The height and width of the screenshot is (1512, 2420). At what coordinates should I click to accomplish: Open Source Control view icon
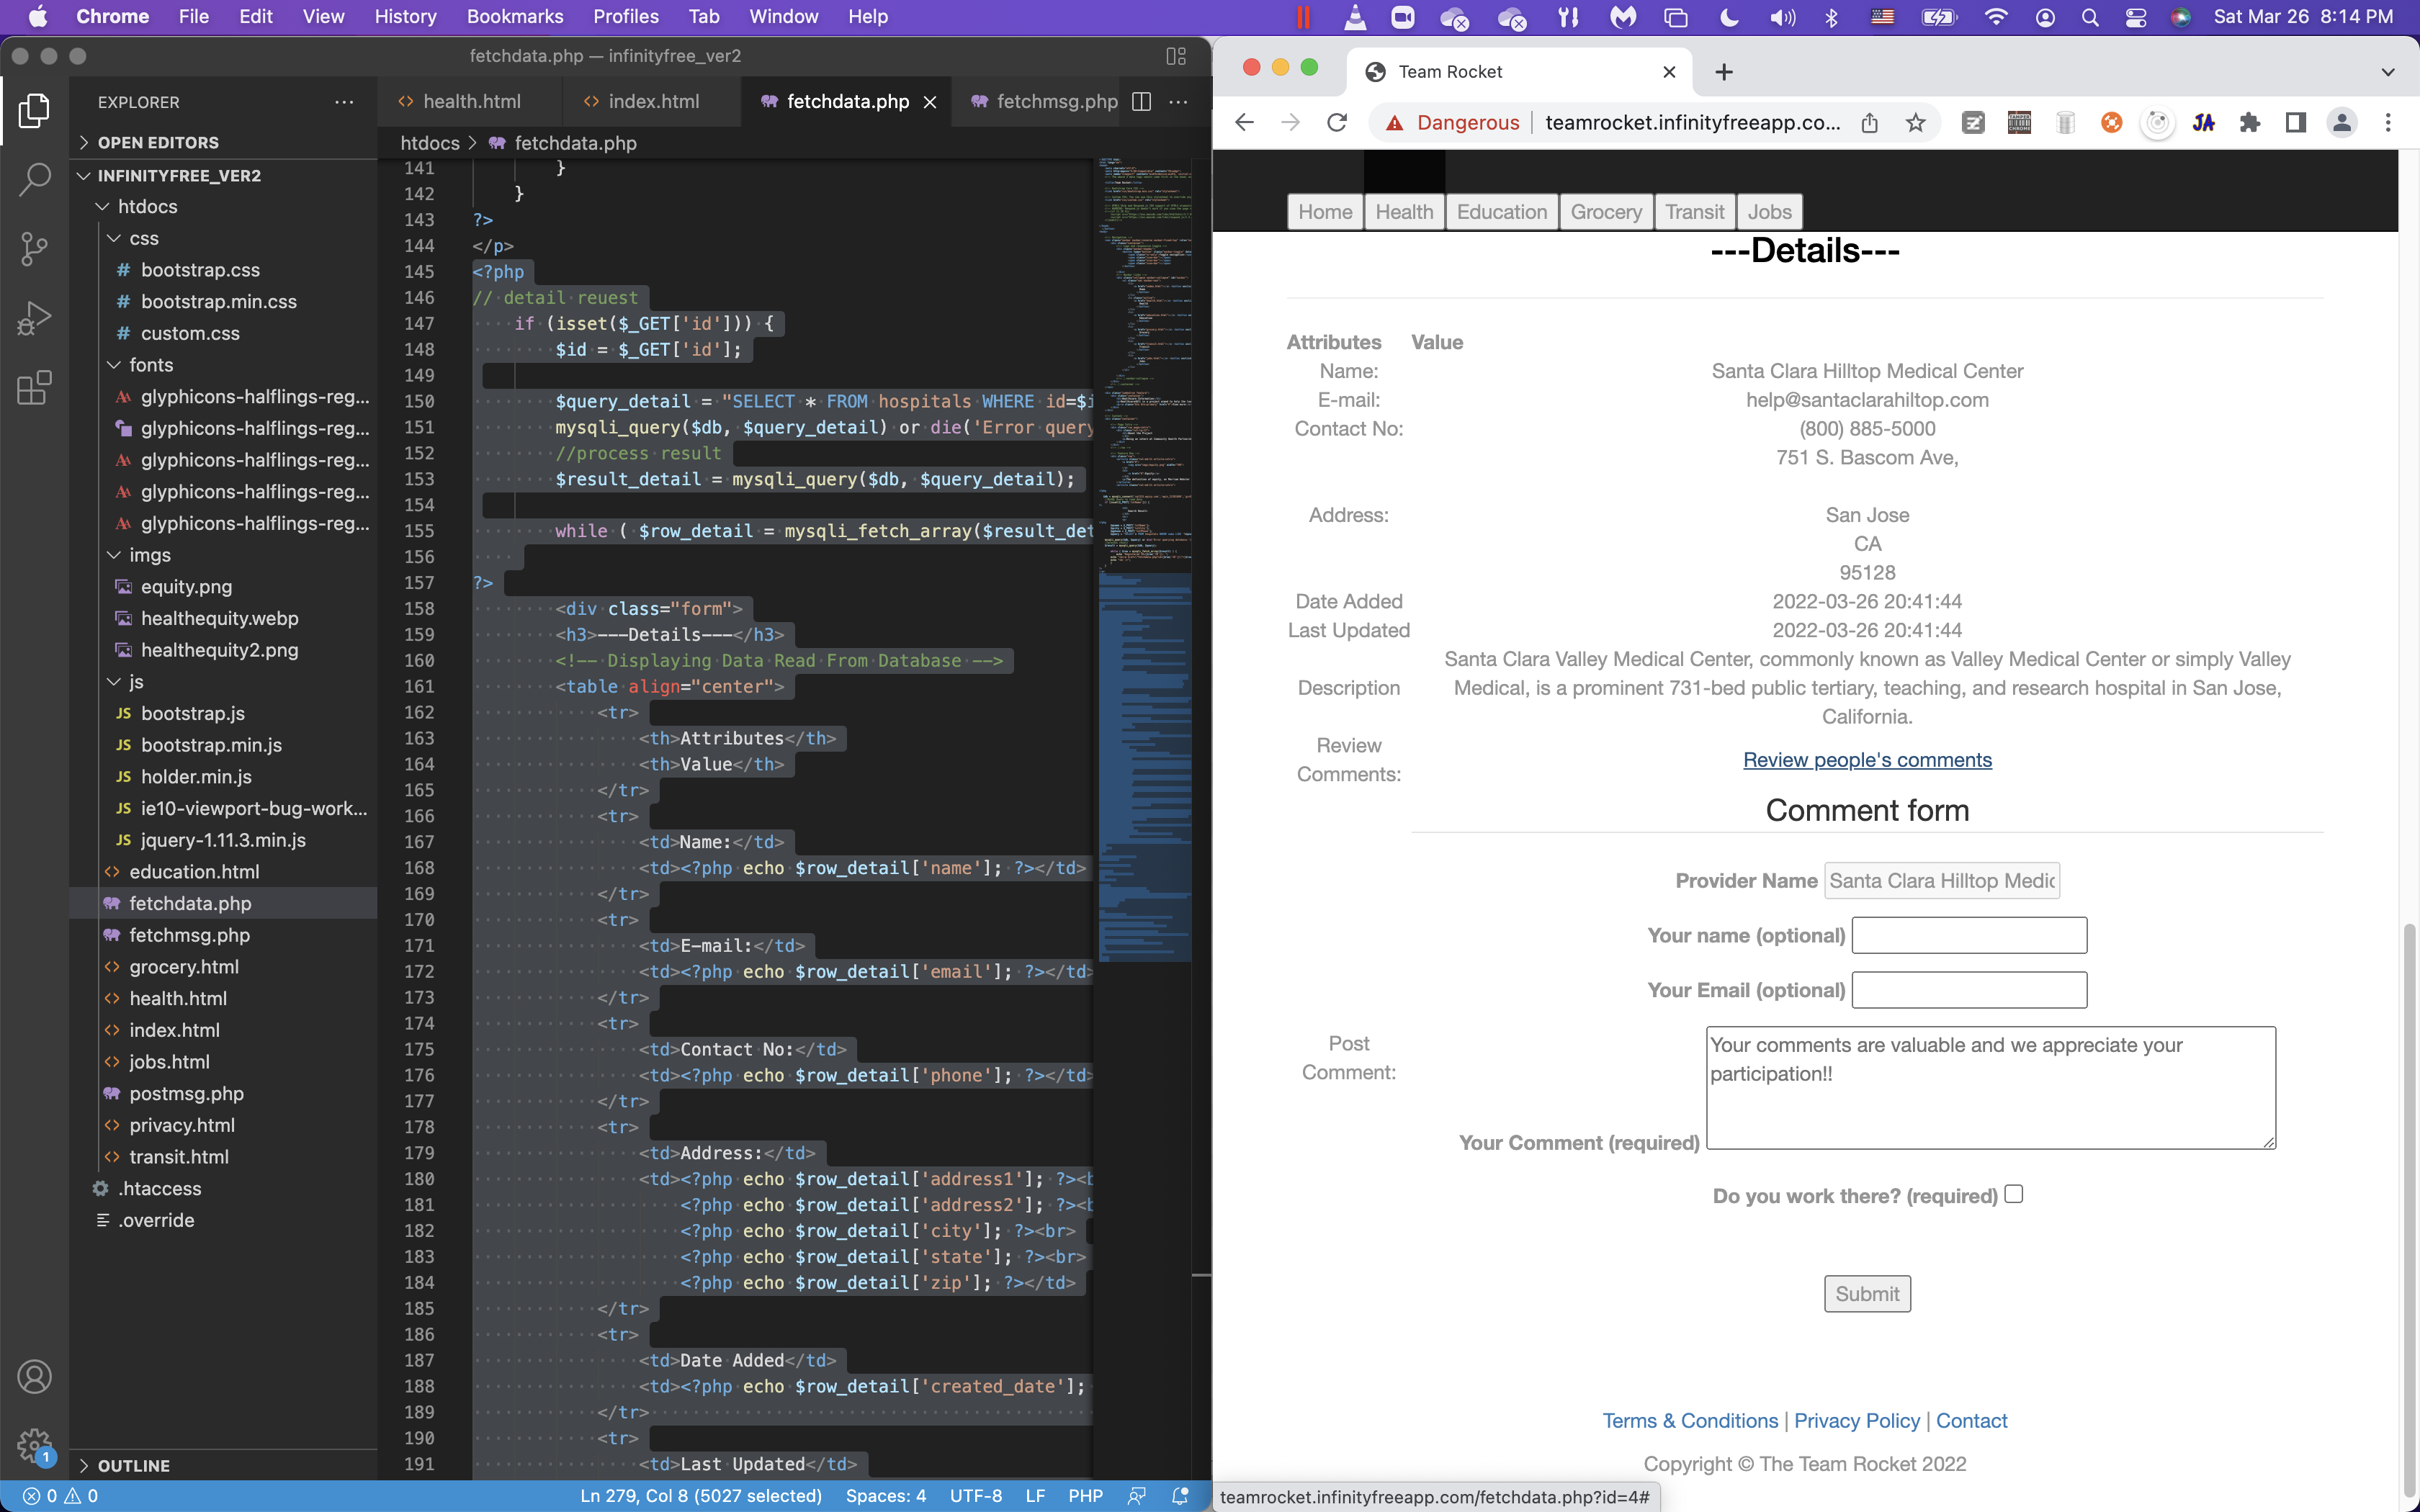click(34, 249)
